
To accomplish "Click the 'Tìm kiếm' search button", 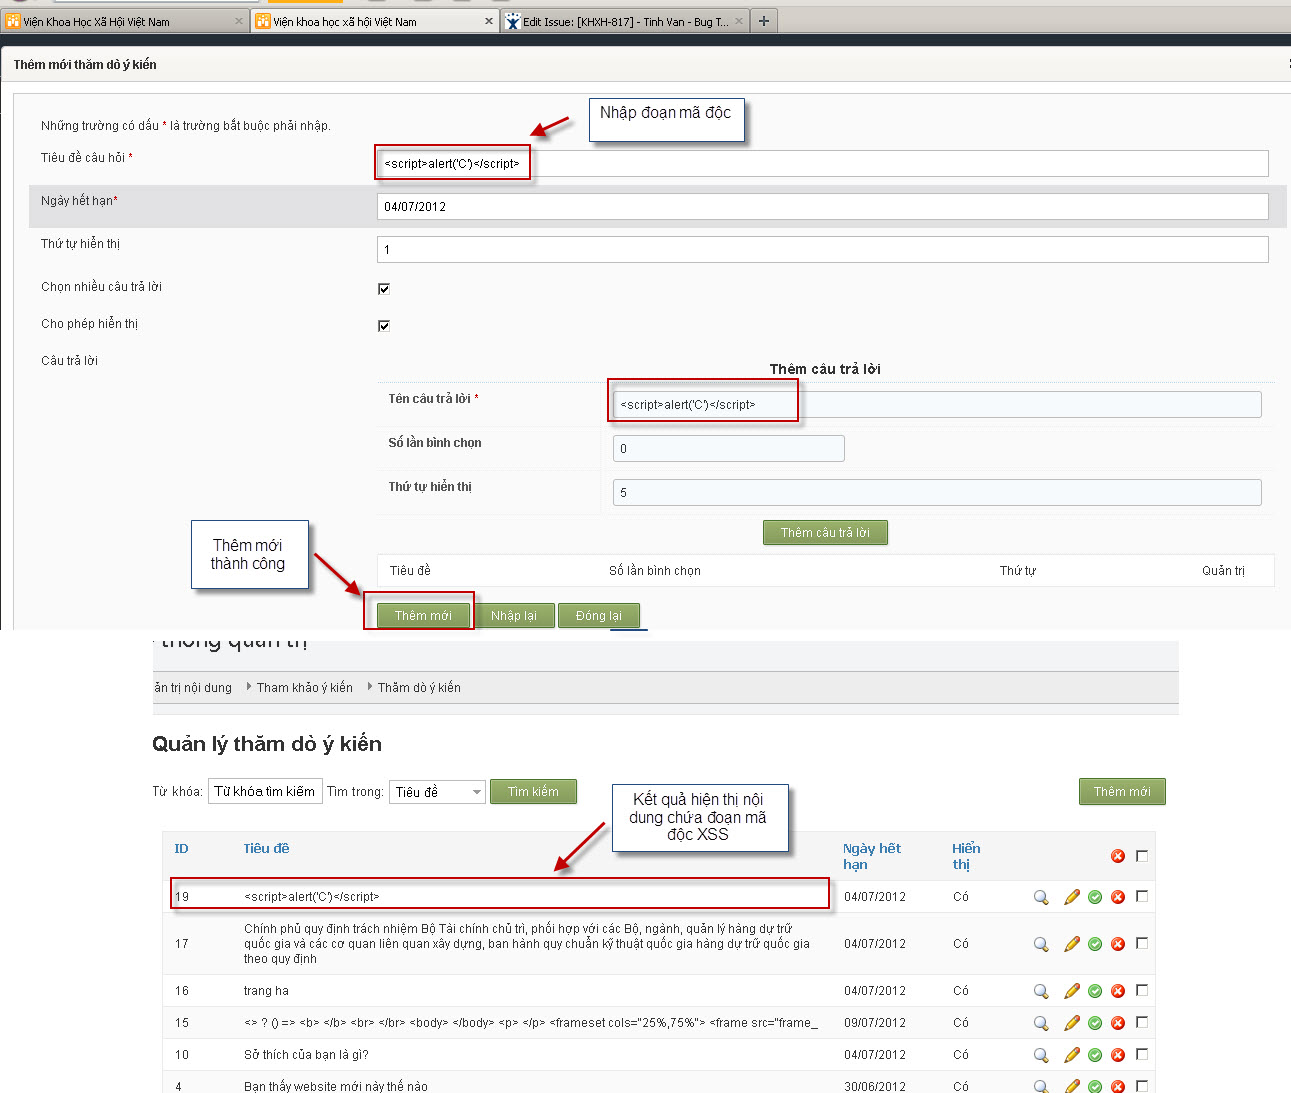I will [x=533, y=792].
